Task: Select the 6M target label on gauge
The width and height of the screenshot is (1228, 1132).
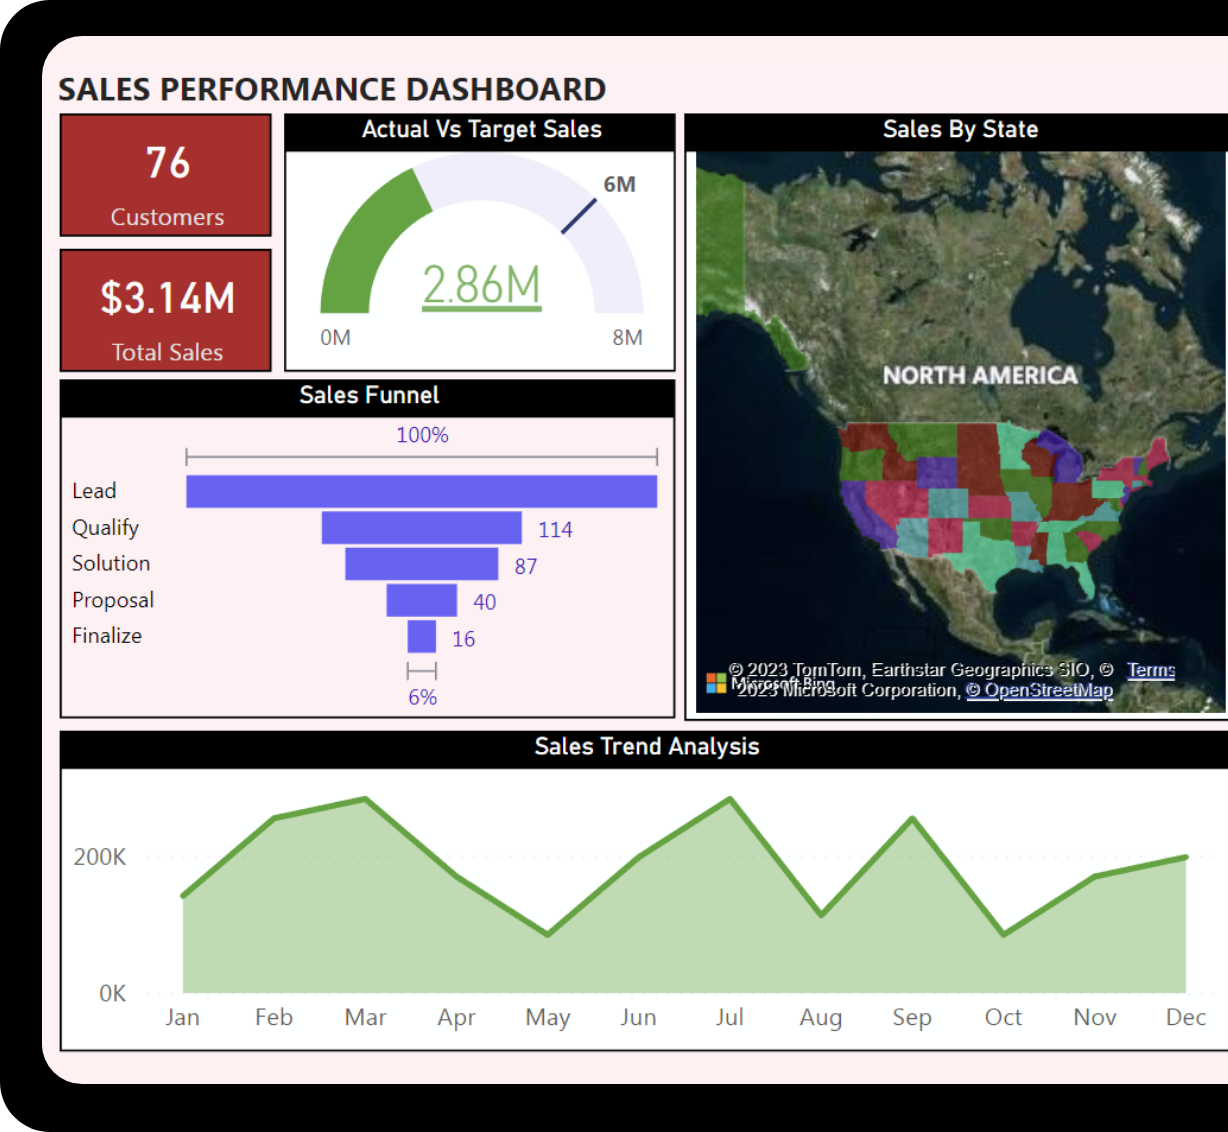Action: click(619, 184)
